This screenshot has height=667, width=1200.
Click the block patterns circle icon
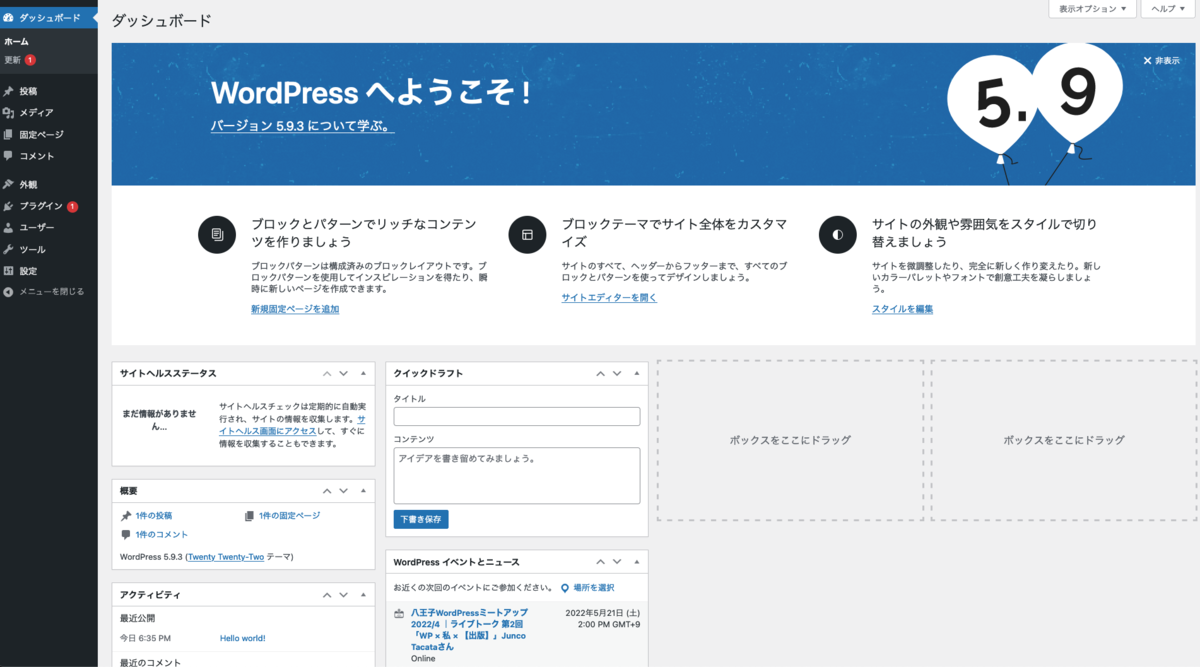point(217,235)
